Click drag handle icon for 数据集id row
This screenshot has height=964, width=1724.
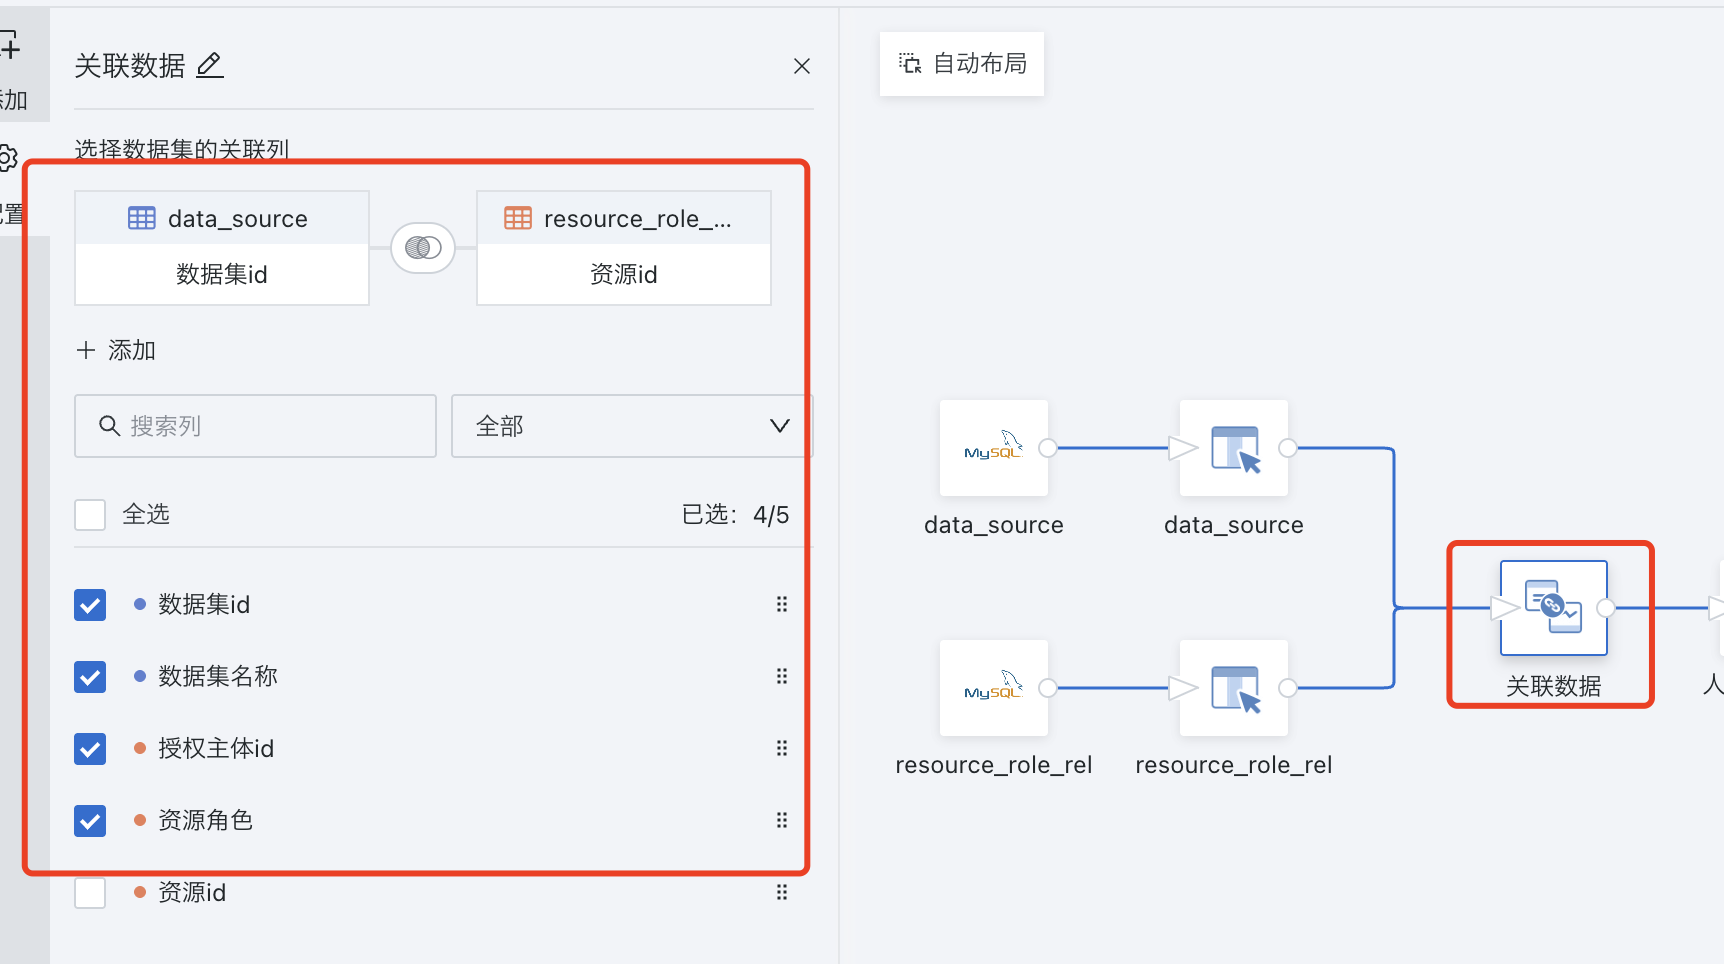coord(782,604)
